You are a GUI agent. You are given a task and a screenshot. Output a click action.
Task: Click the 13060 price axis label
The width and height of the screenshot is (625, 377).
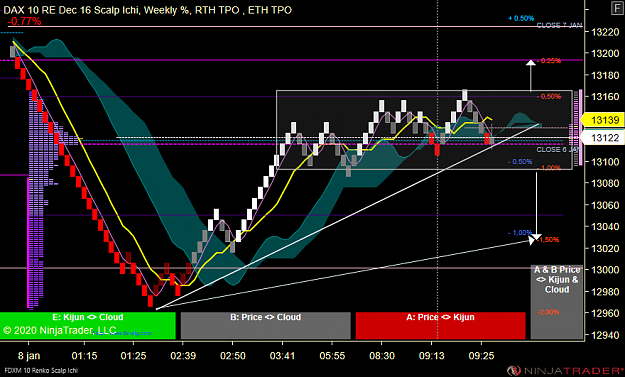tap(605, 205)
